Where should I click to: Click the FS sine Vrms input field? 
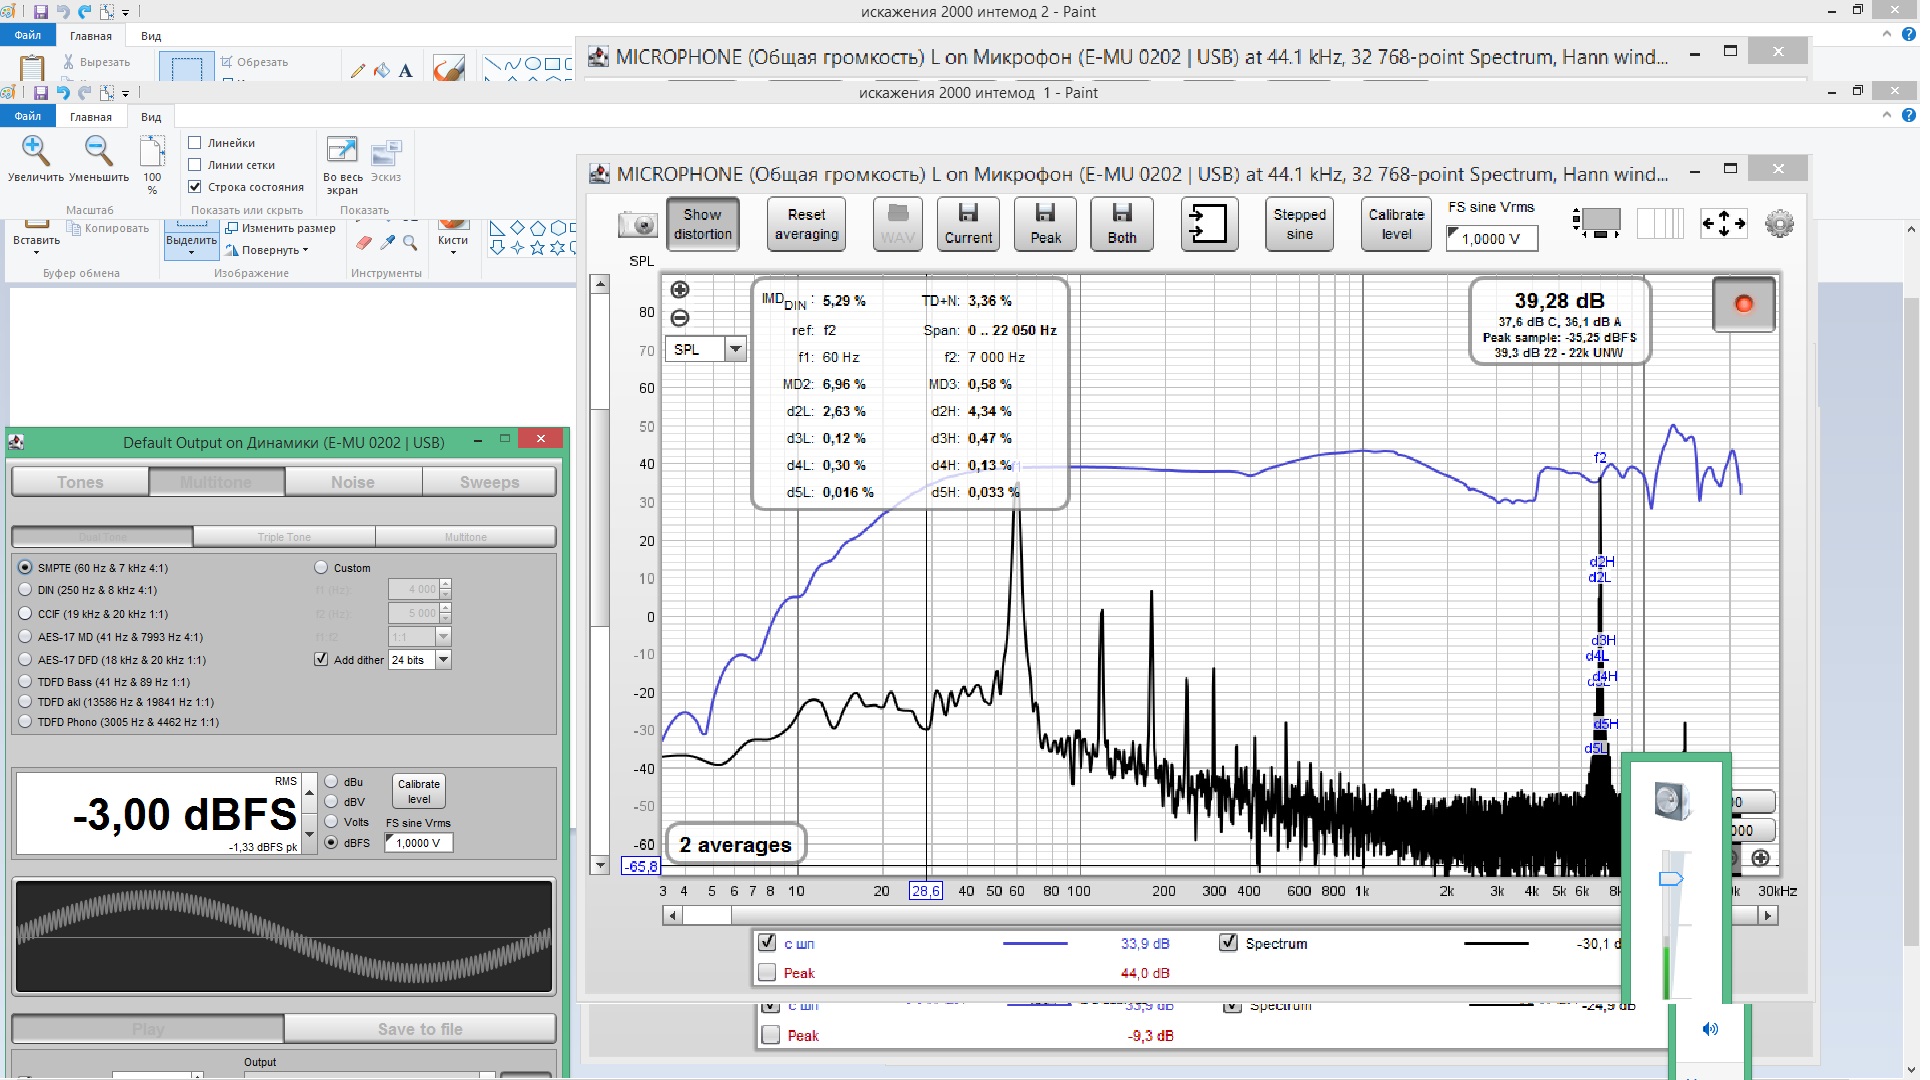(1490, 239)
